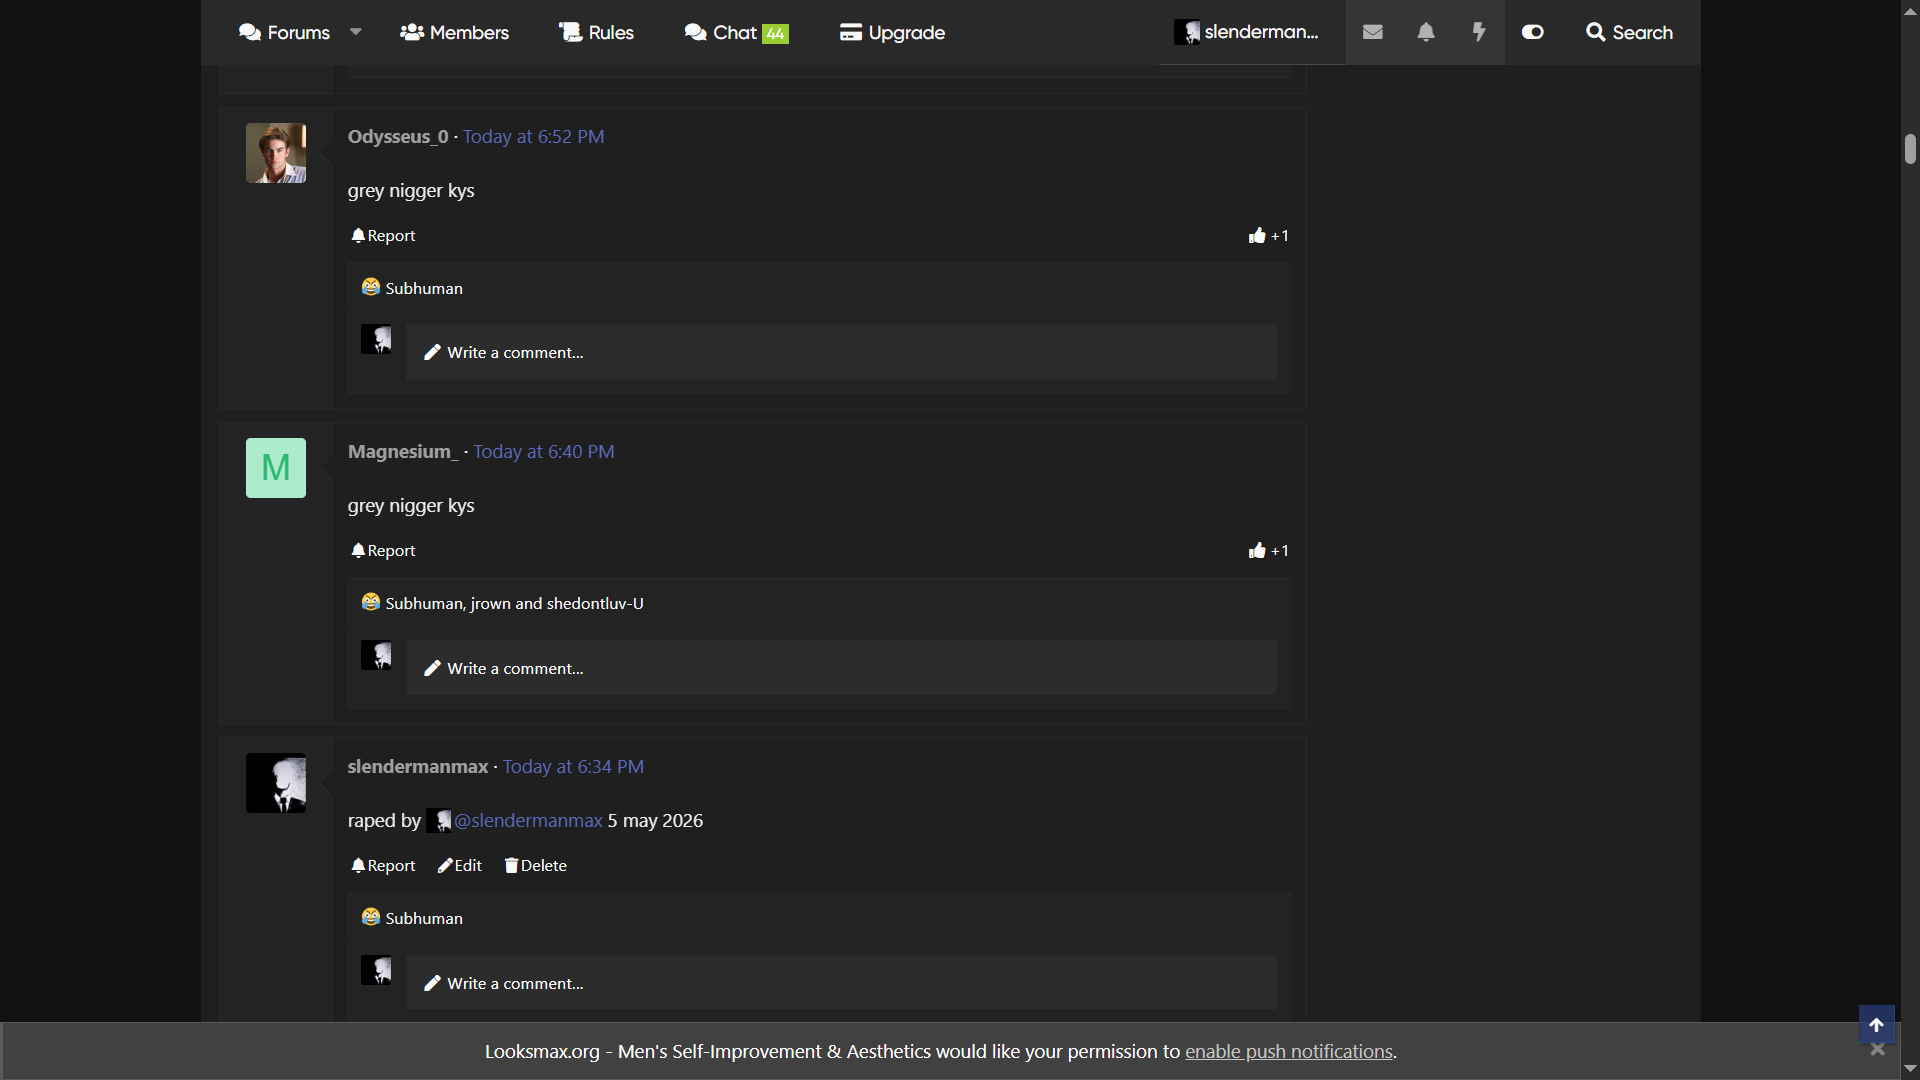Image resolution: width=1920 pixels, height=1080 pixels.
Task: Click small avatar beside Odysseus_0 comment box
Action: (x=376, y=339)
